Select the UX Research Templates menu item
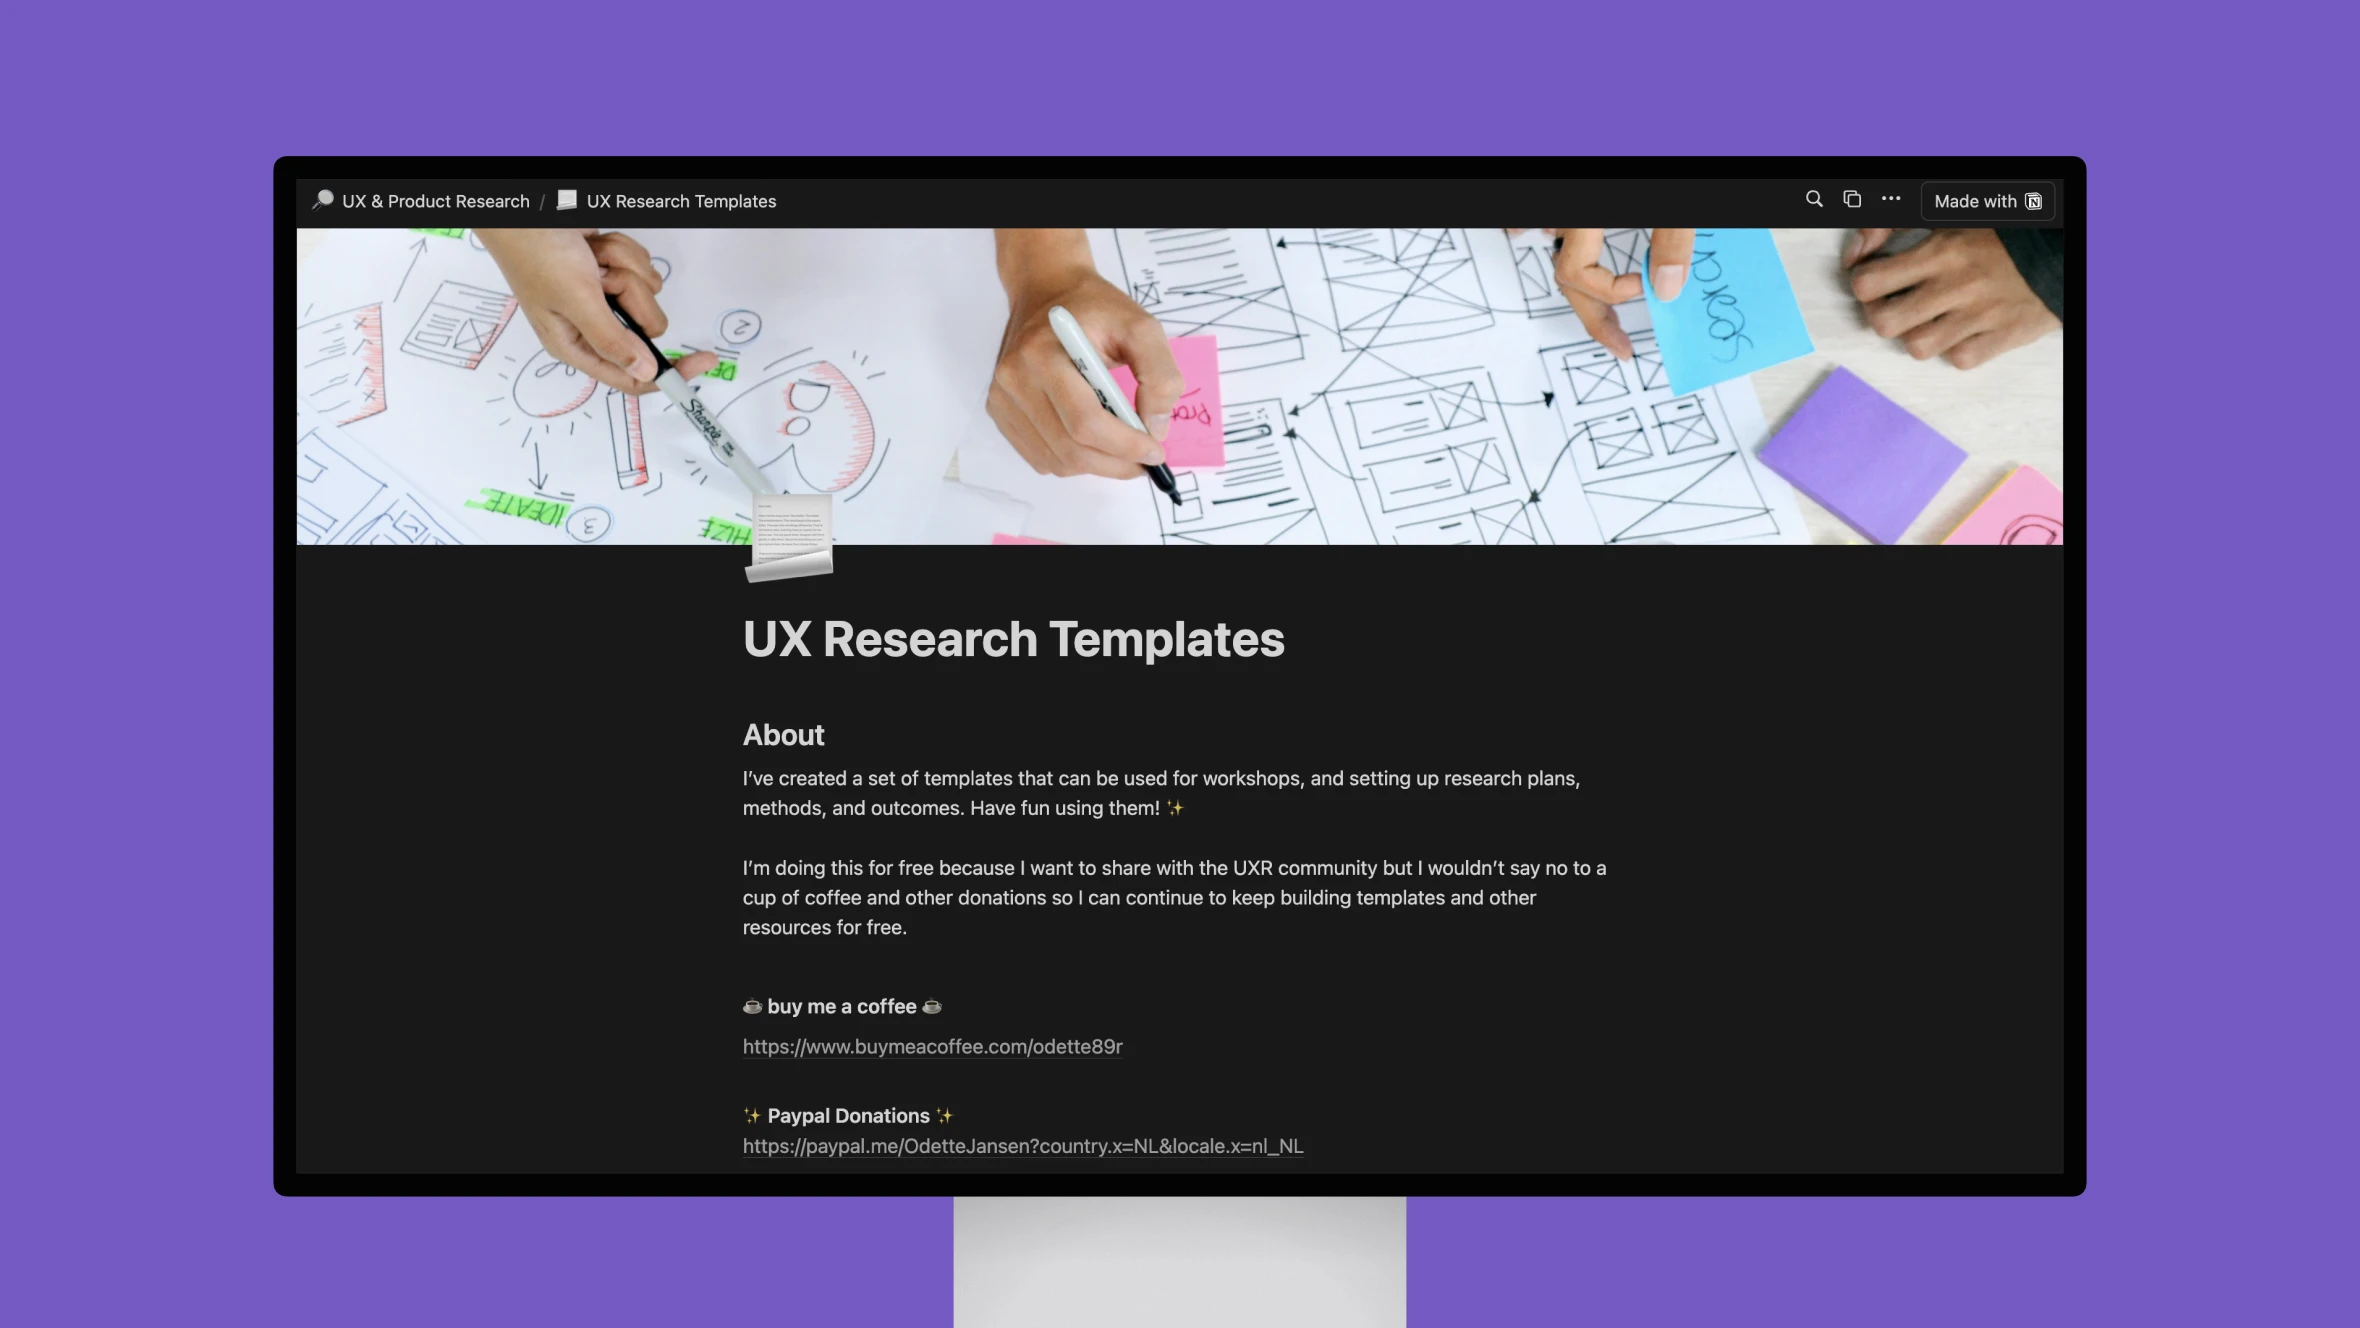This screenshot has height=1328, width=2360. pos(666,201)
